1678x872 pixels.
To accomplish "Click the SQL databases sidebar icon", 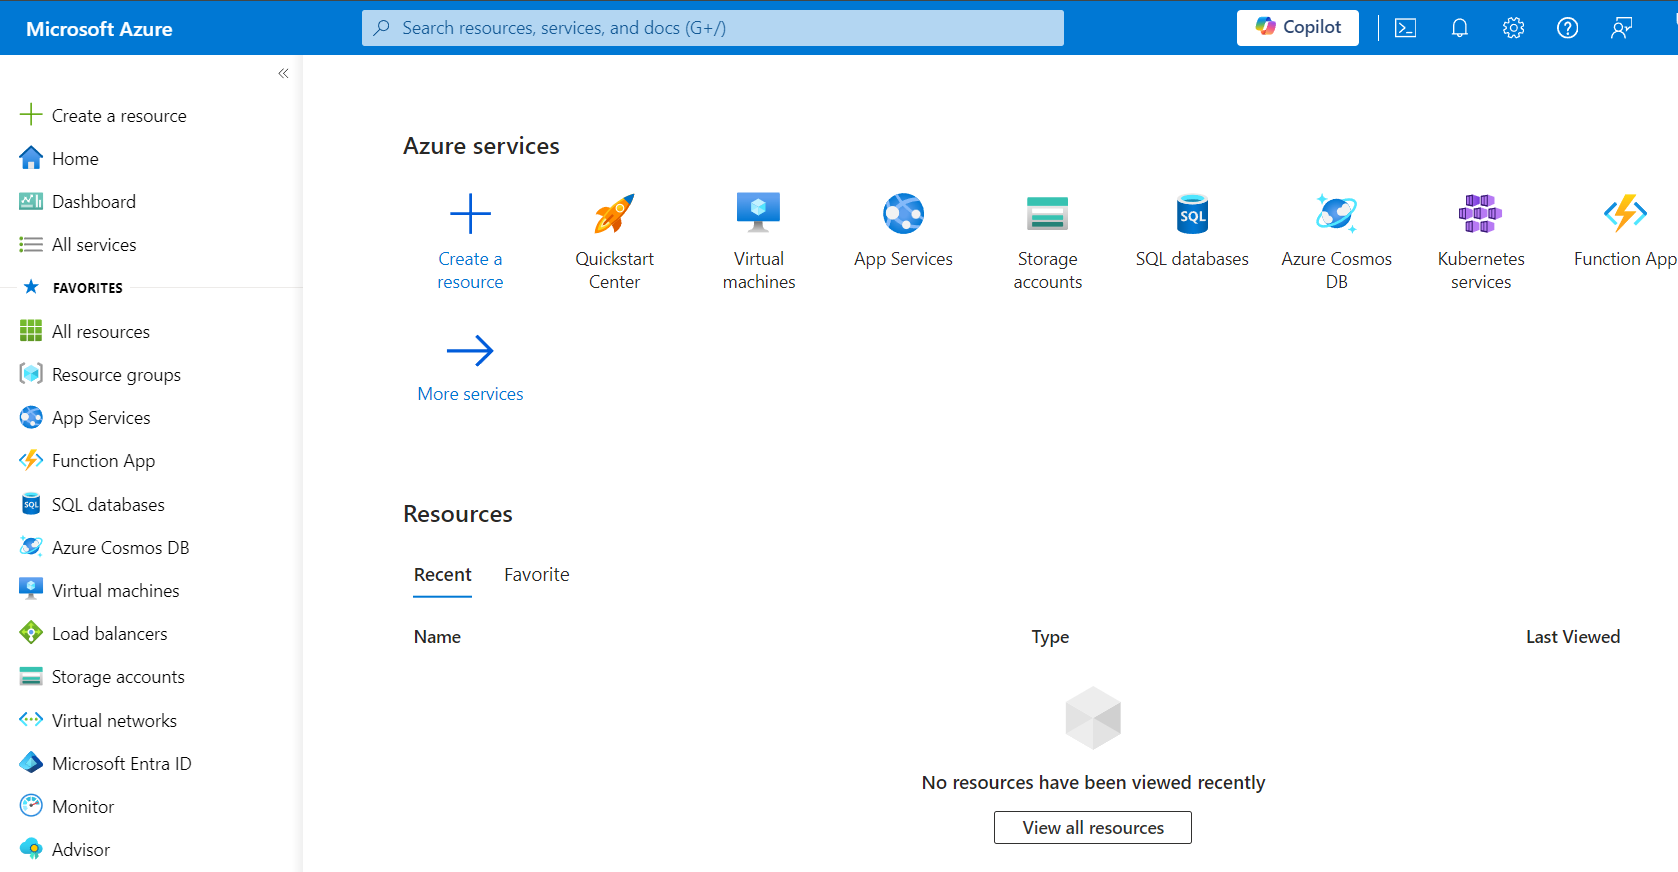I will 31,504.
